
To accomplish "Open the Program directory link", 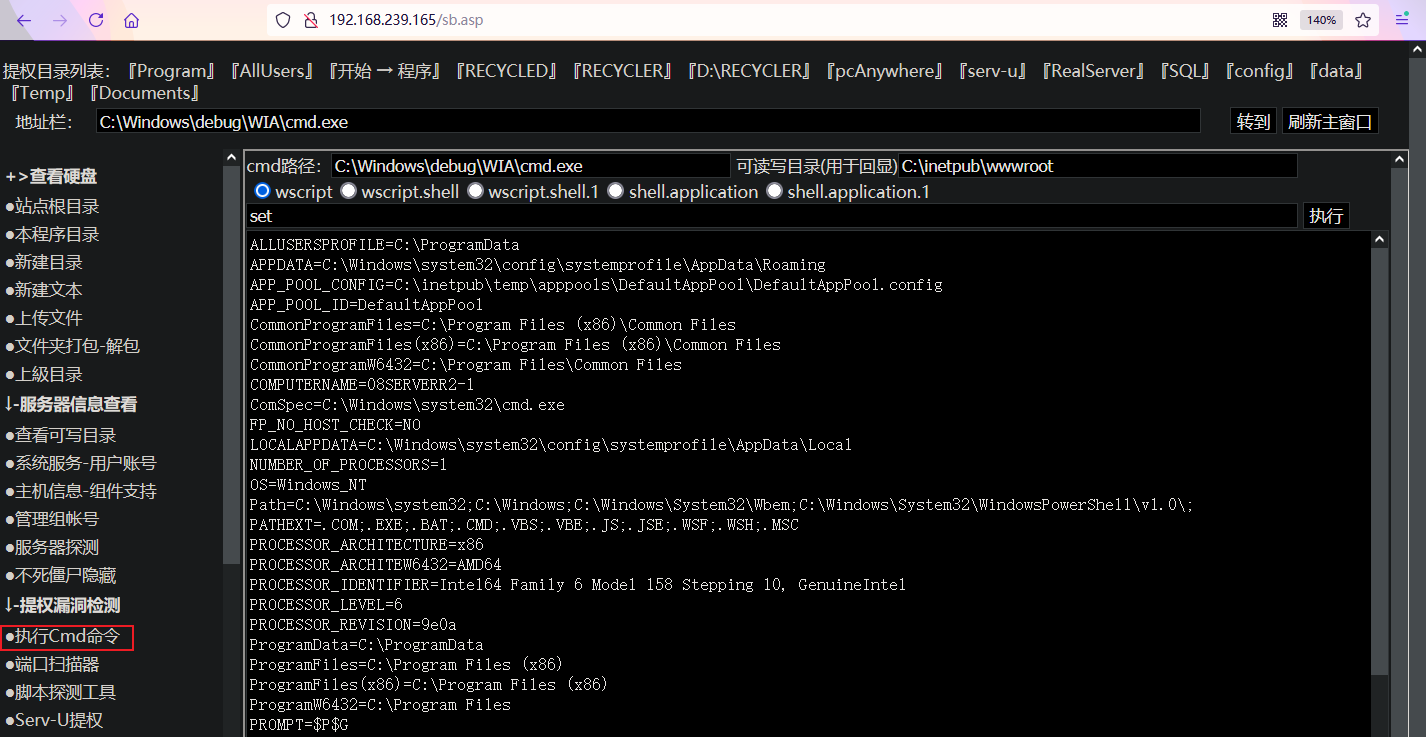I will 171,71.
